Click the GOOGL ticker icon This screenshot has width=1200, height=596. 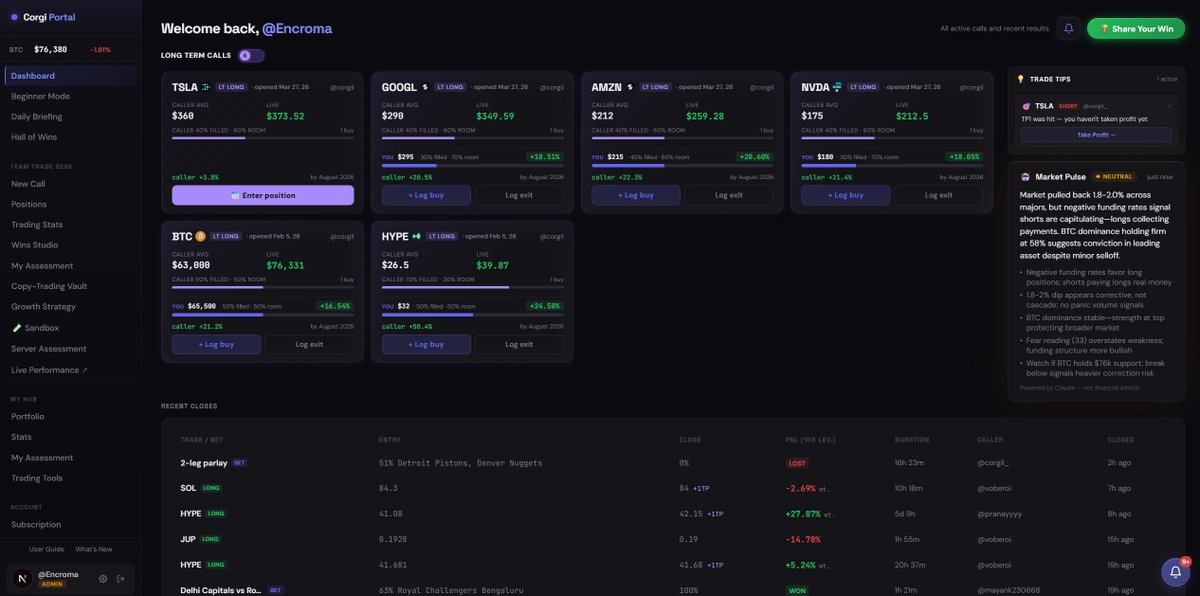425,87
